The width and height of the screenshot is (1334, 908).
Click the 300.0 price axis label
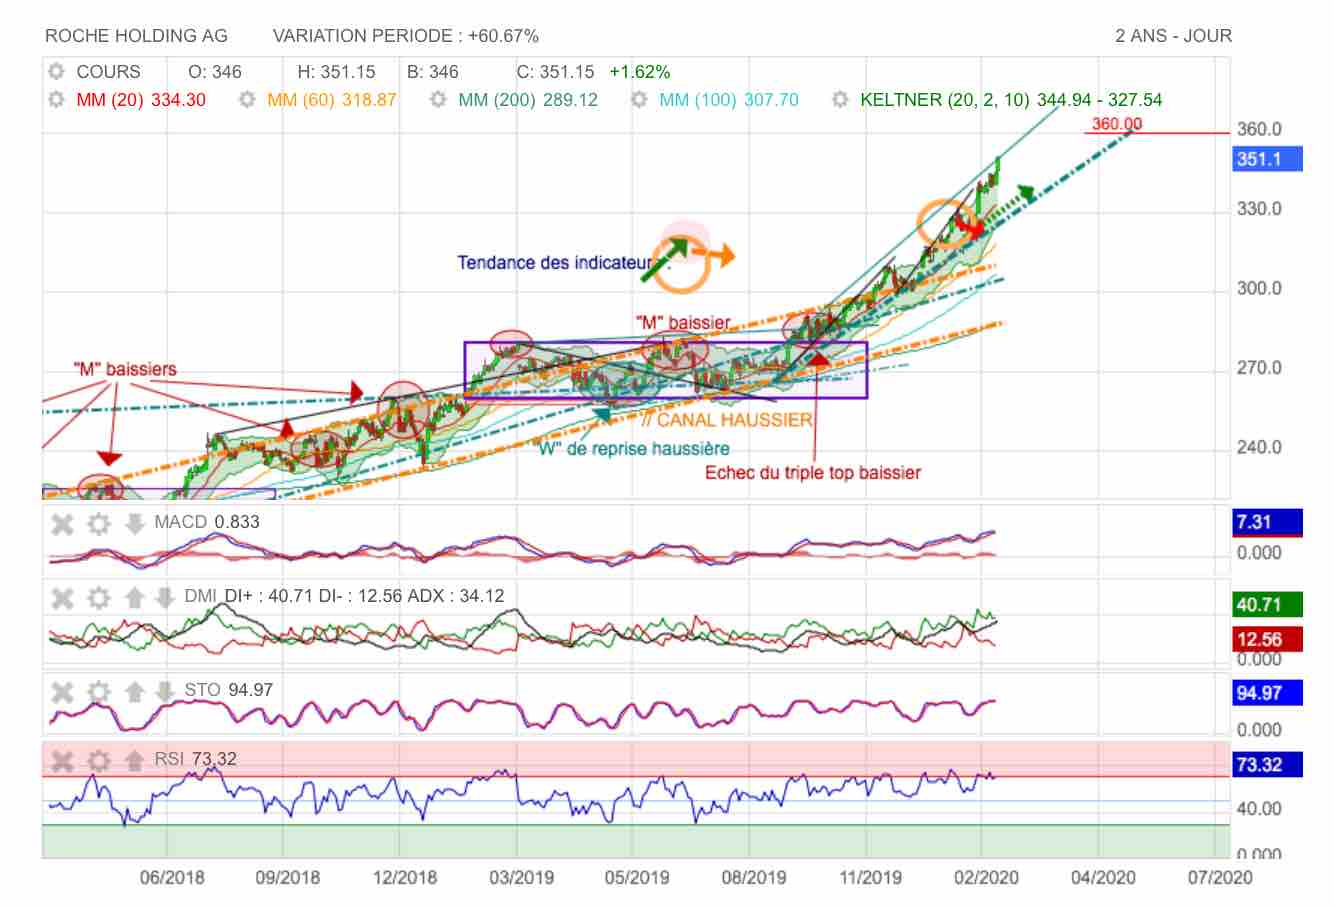point(1260,289)
